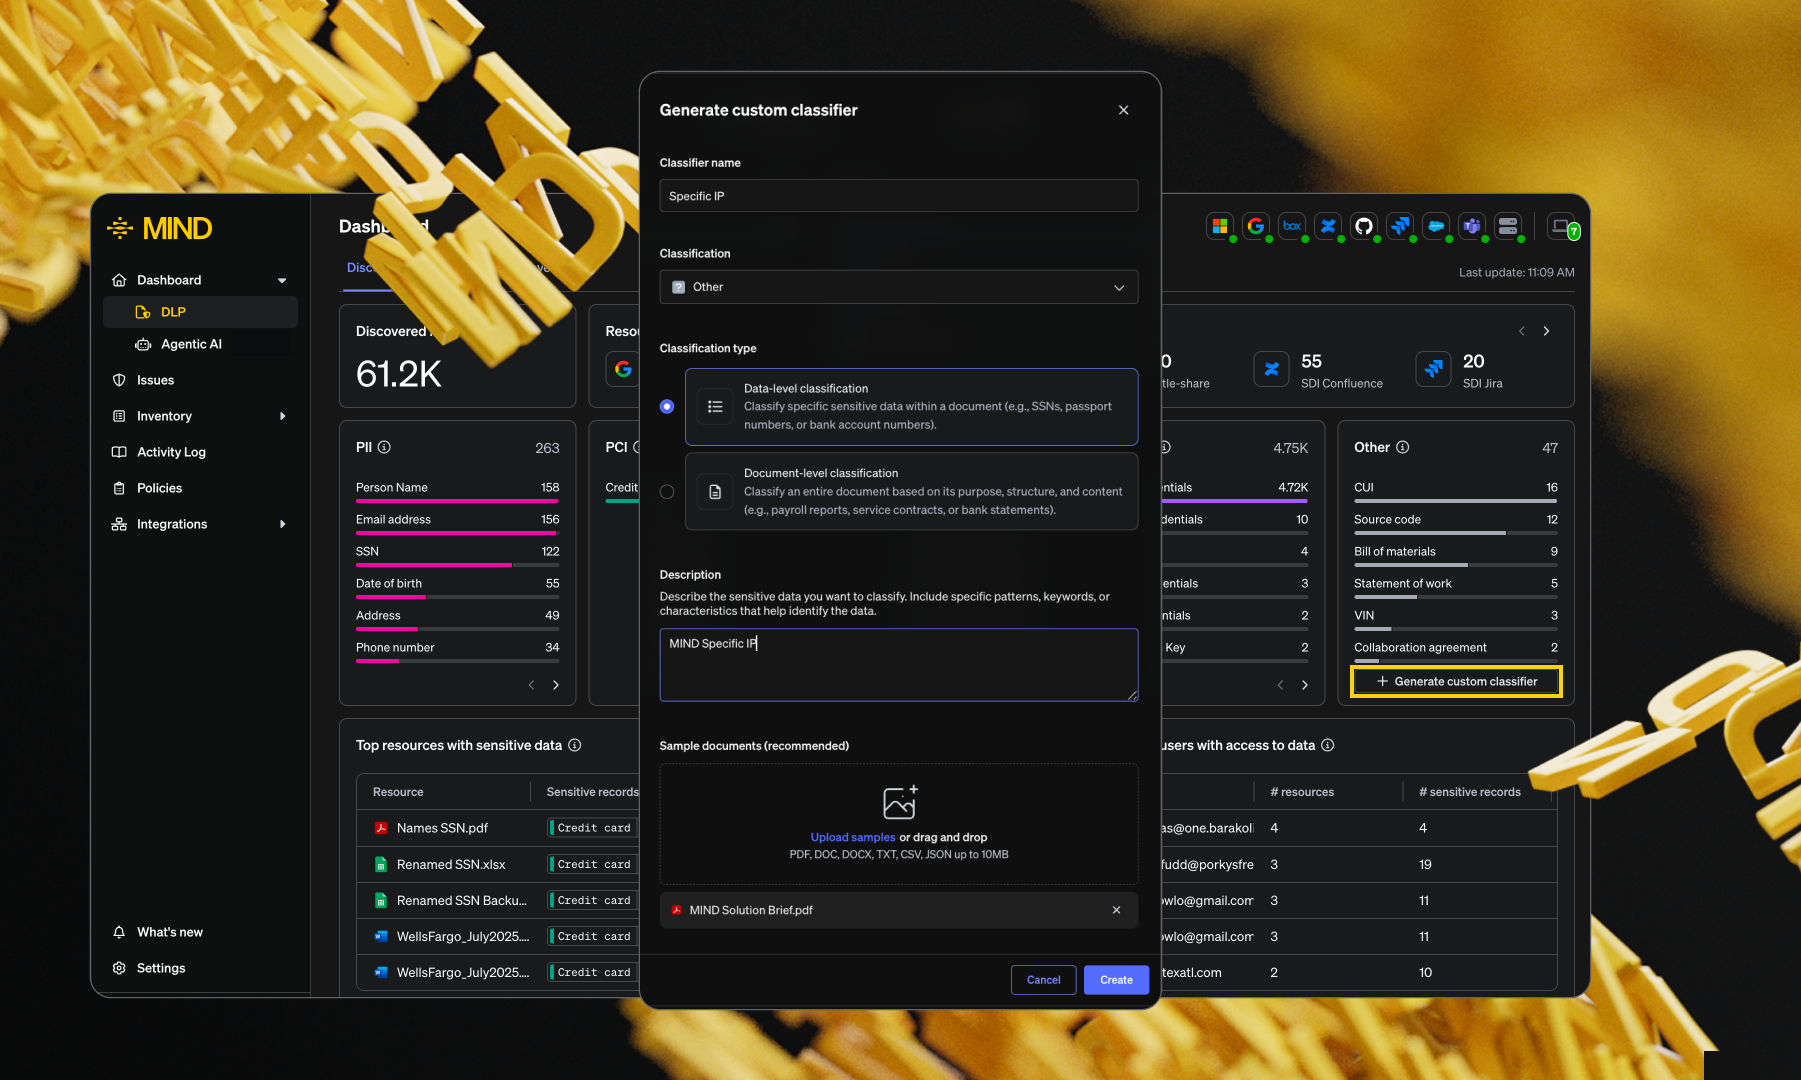This screenshot has width=1801, height=1080.
Task: Click the MIND logo in the sidebar
Action: tap(160, 229)
